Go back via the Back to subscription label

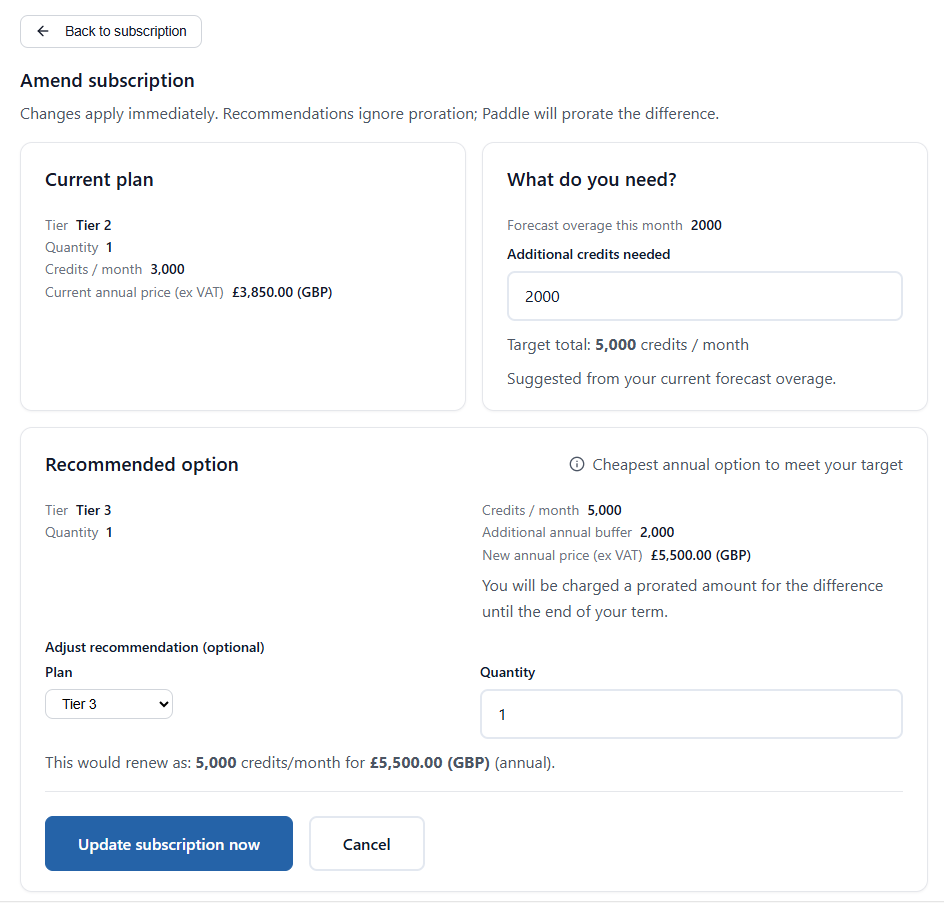pyautogui.click(x=126, y=31)
